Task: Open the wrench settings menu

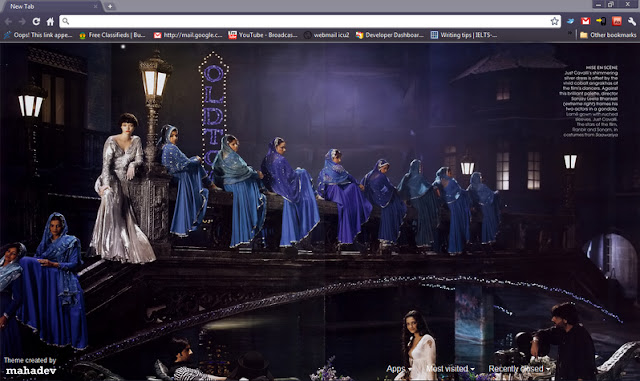Action: (x=631, y=21)
